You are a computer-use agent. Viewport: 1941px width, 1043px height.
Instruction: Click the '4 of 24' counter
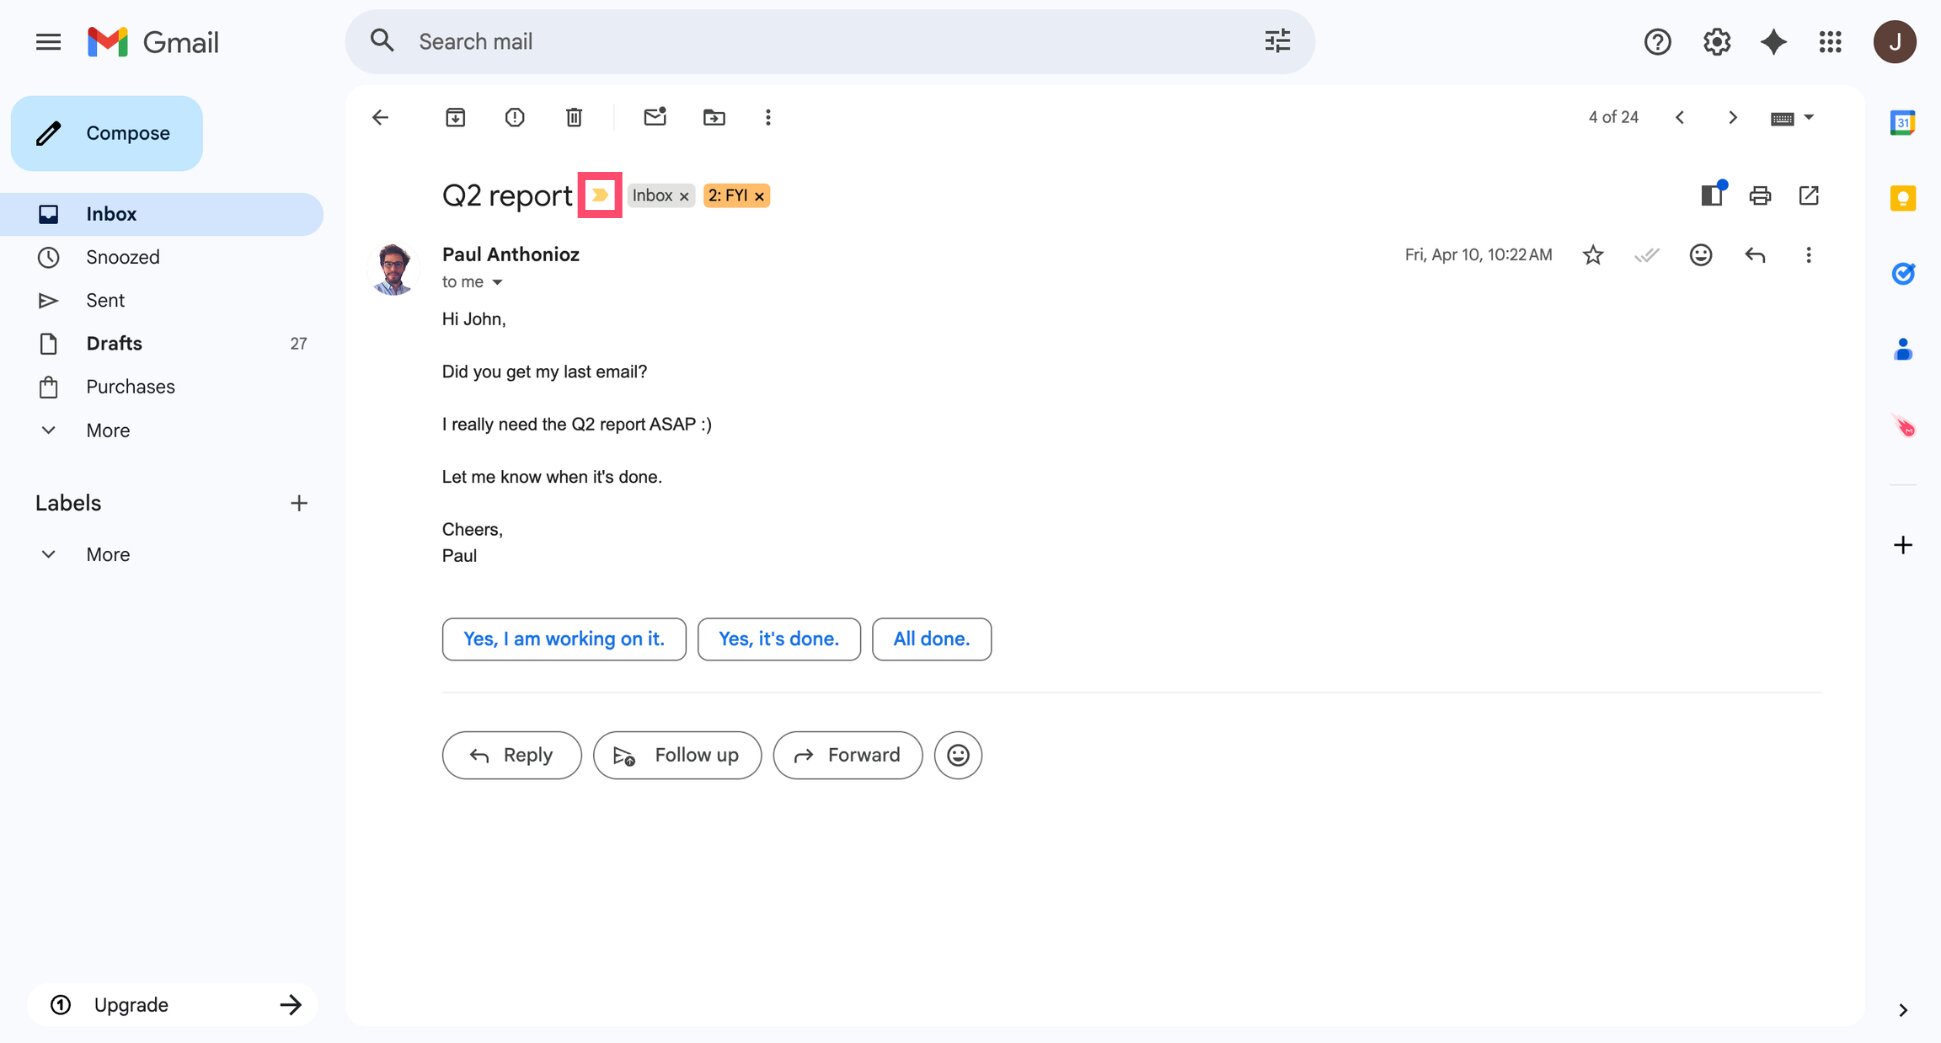1613,117
